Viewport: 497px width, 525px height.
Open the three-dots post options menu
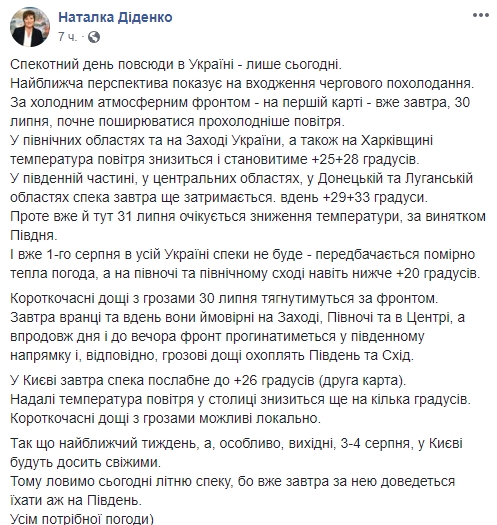(x=481, y=15)
